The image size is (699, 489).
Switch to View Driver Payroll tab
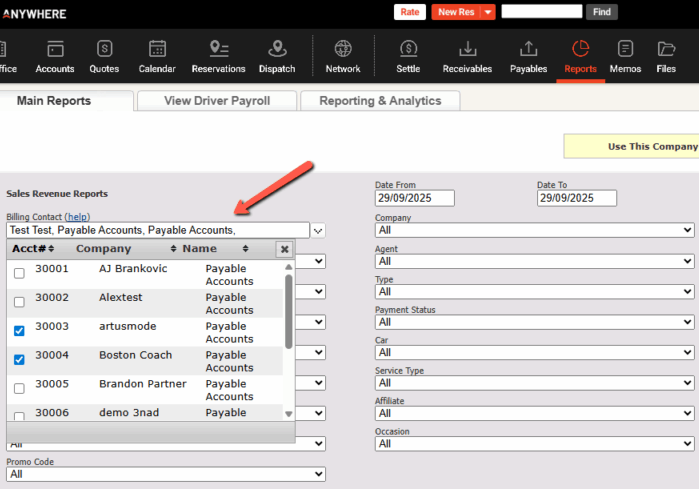tap(217, 101)
